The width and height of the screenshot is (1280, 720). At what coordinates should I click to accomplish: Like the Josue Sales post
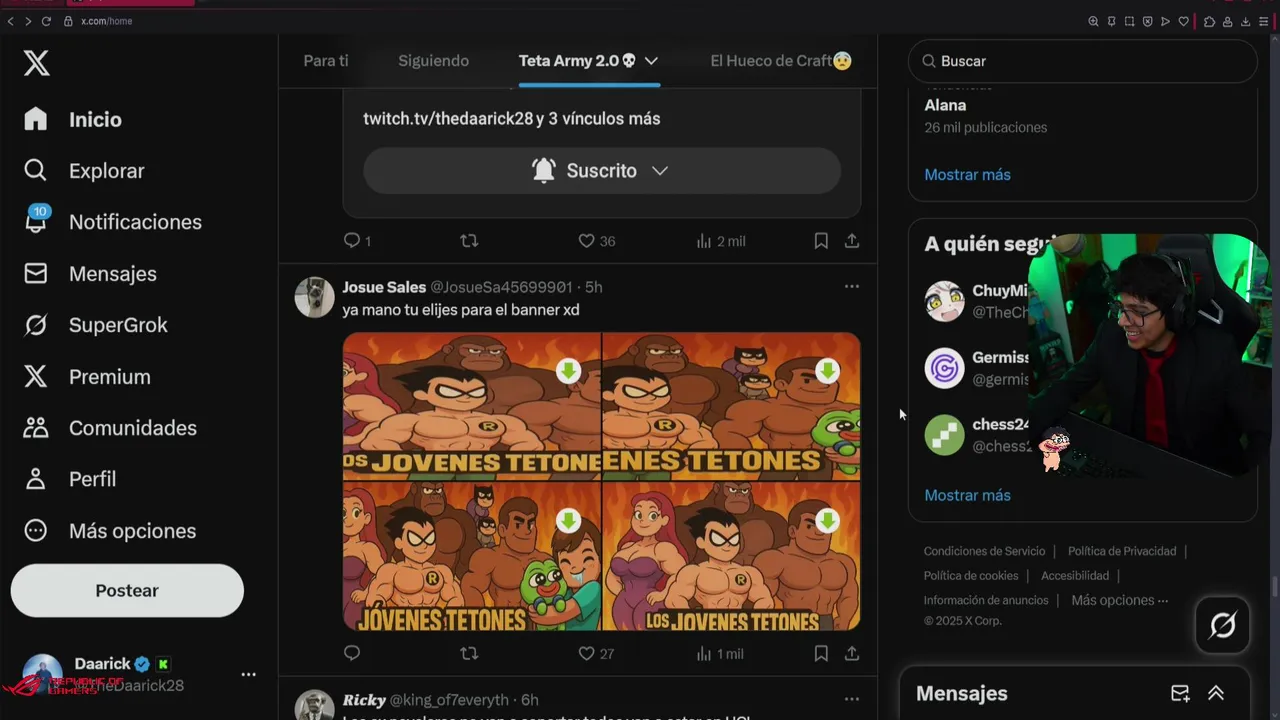tap(596, 653)
